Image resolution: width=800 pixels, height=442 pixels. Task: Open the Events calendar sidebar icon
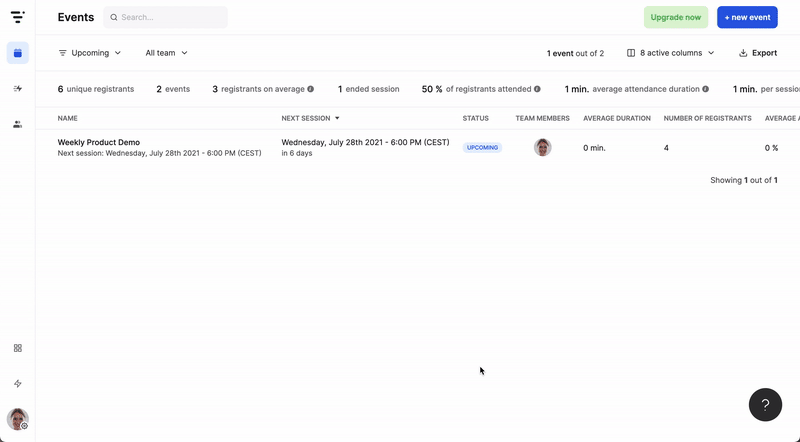click(18, 53)
